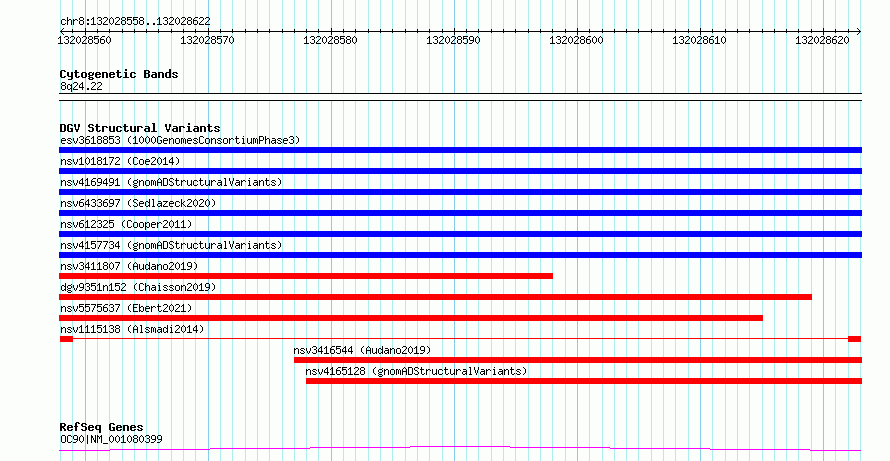Open the nsv612325 Cooper2011 variant

[x=126, y=224]
